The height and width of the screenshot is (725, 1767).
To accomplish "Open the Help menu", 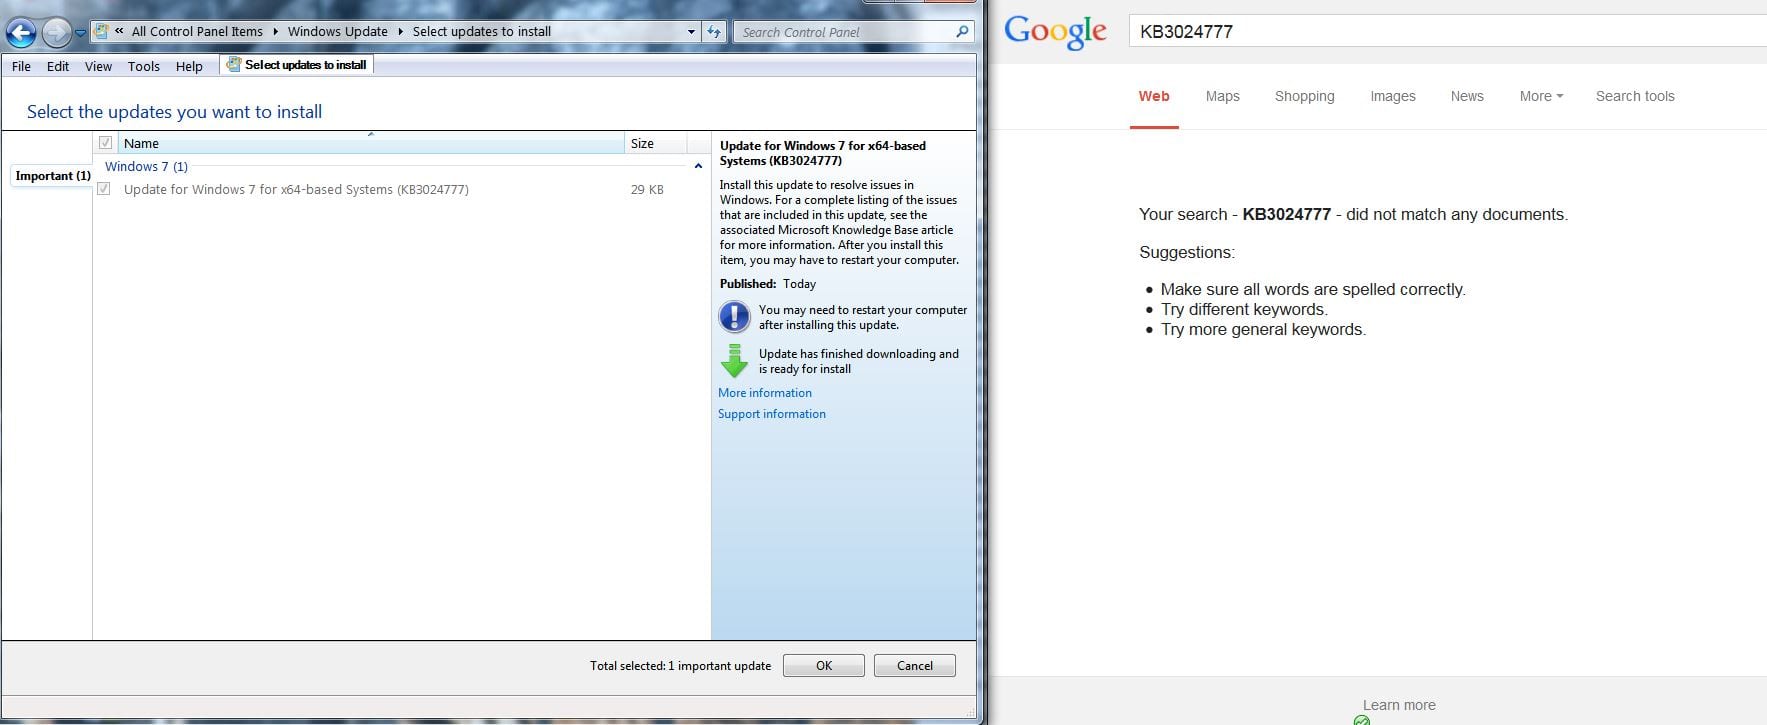I will [189, 66].
